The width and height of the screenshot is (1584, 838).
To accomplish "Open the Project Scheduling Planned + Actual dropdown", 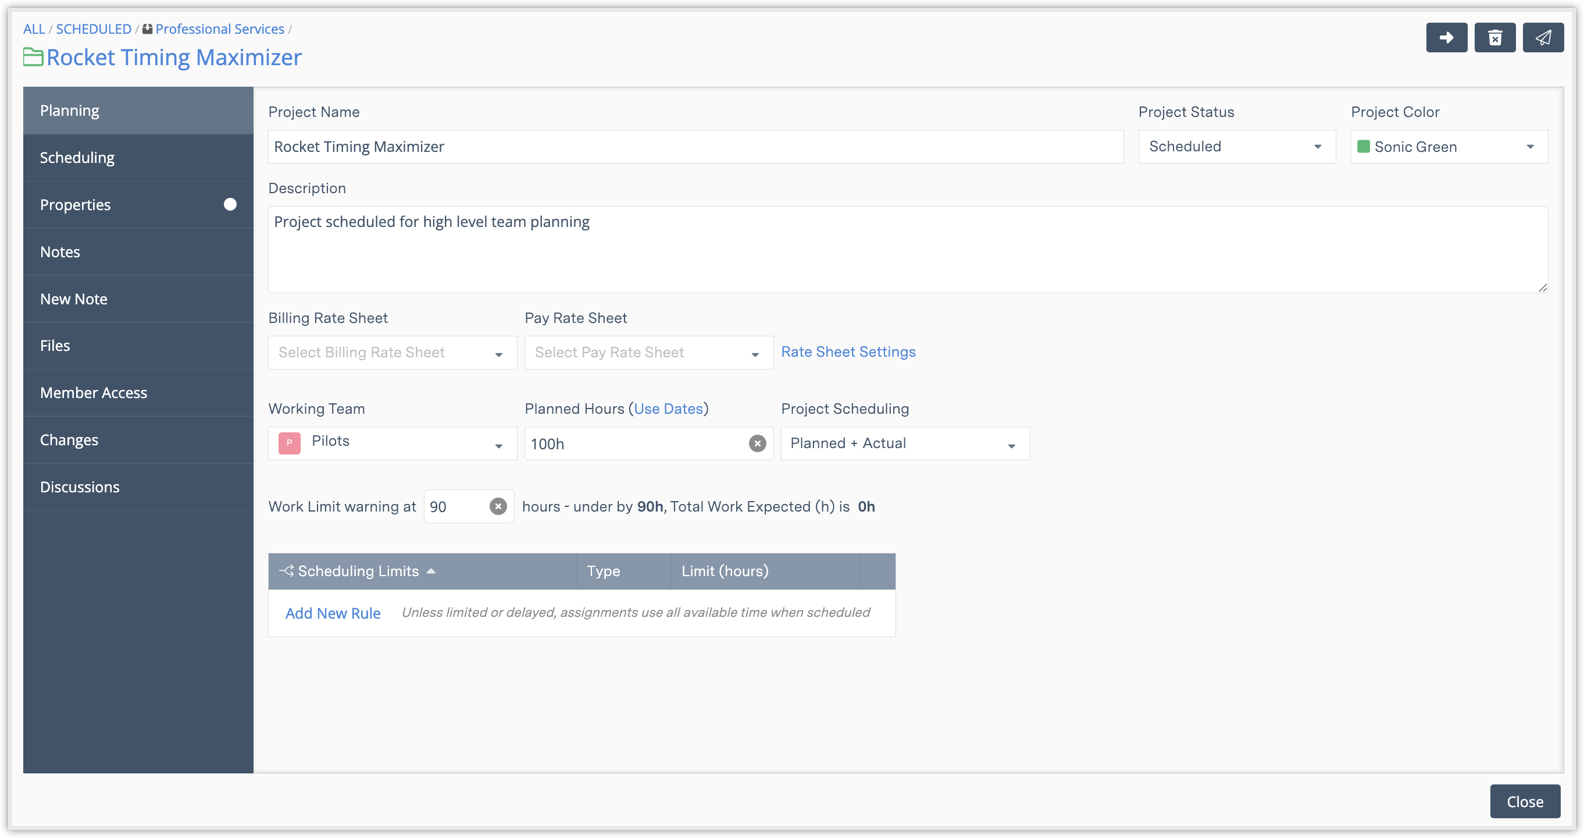I will pos(904,444).
